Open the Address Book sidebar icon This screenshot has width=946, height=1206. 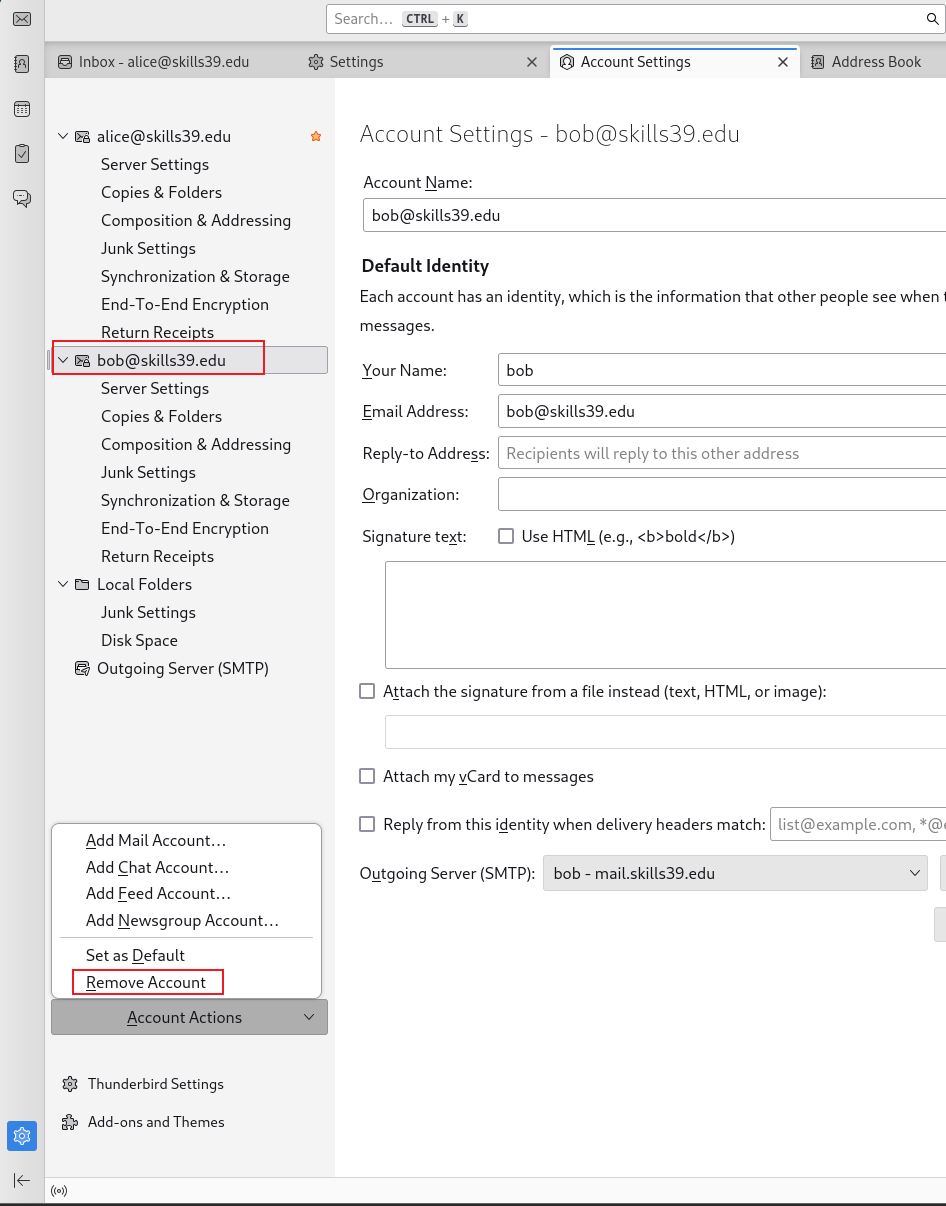pyautogui.click(x=21, y=64)
